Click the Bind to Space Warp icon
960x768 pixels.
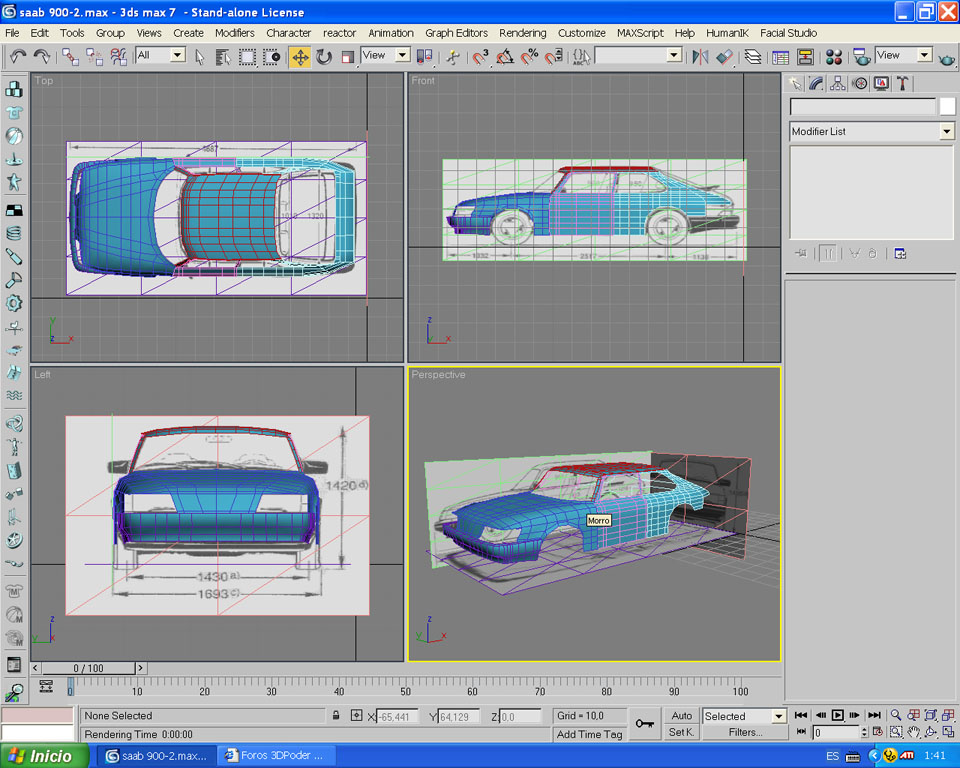pyautogui.click(x=118, y=57)
